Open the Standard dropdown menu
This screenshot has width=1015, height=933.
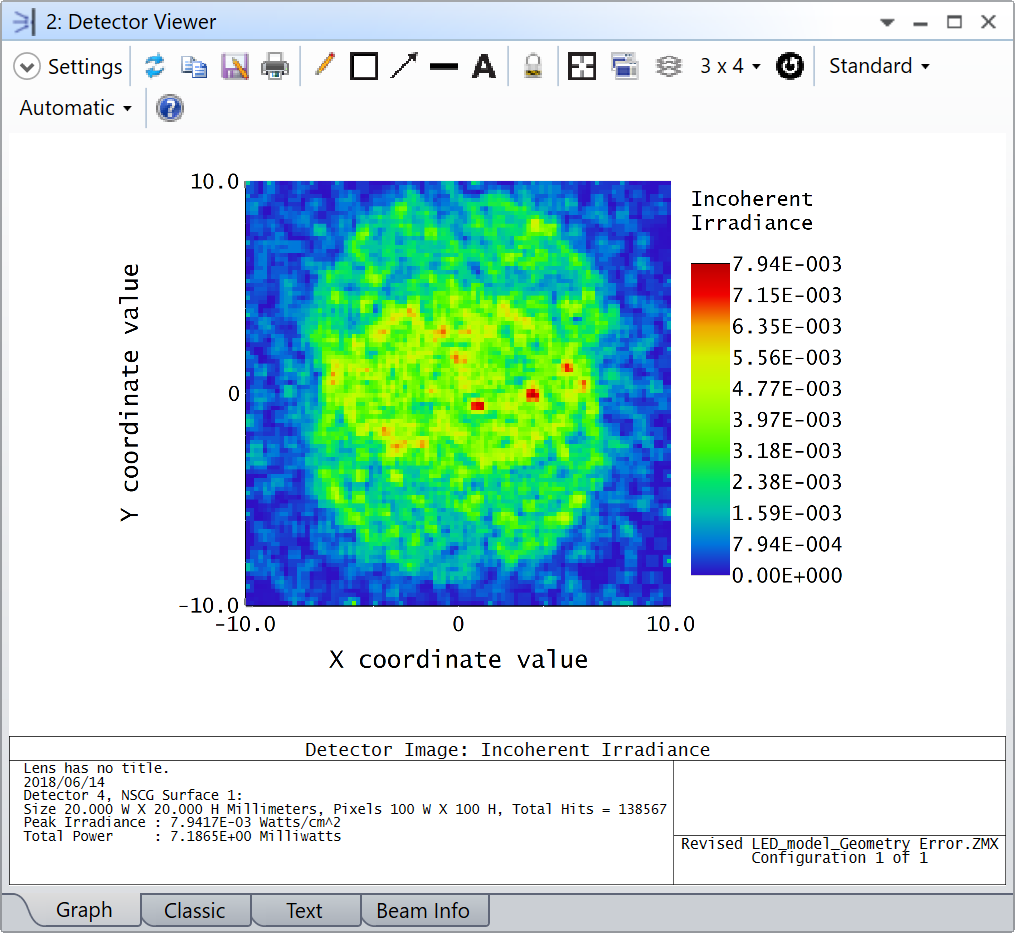coord(879,66)
